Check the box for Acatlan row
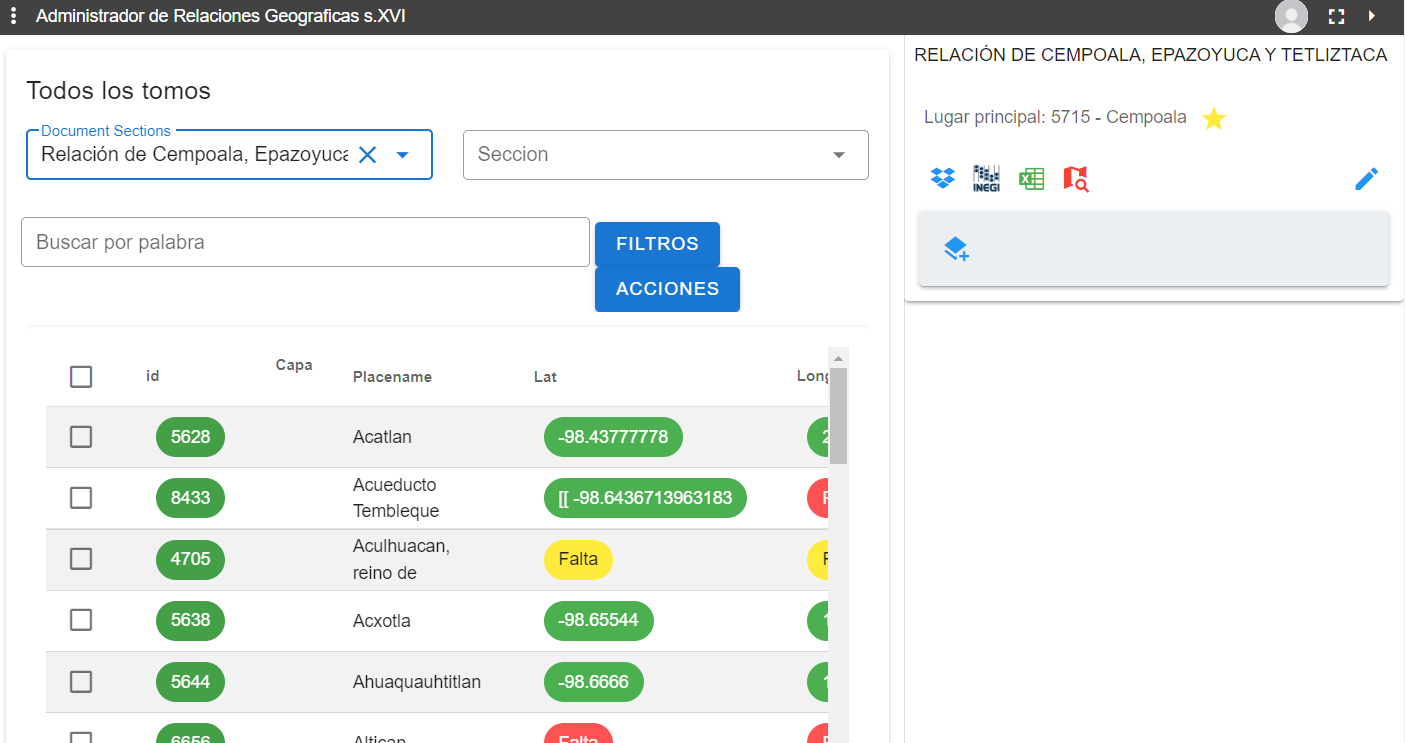The image size is (1405, 743). tap(81, 437)
